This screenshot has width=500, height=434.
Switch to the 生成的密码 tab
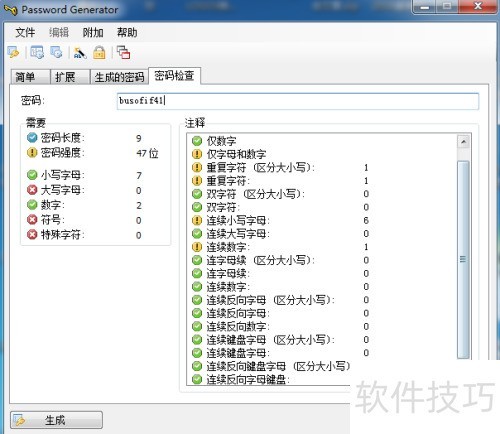point(119,77)
